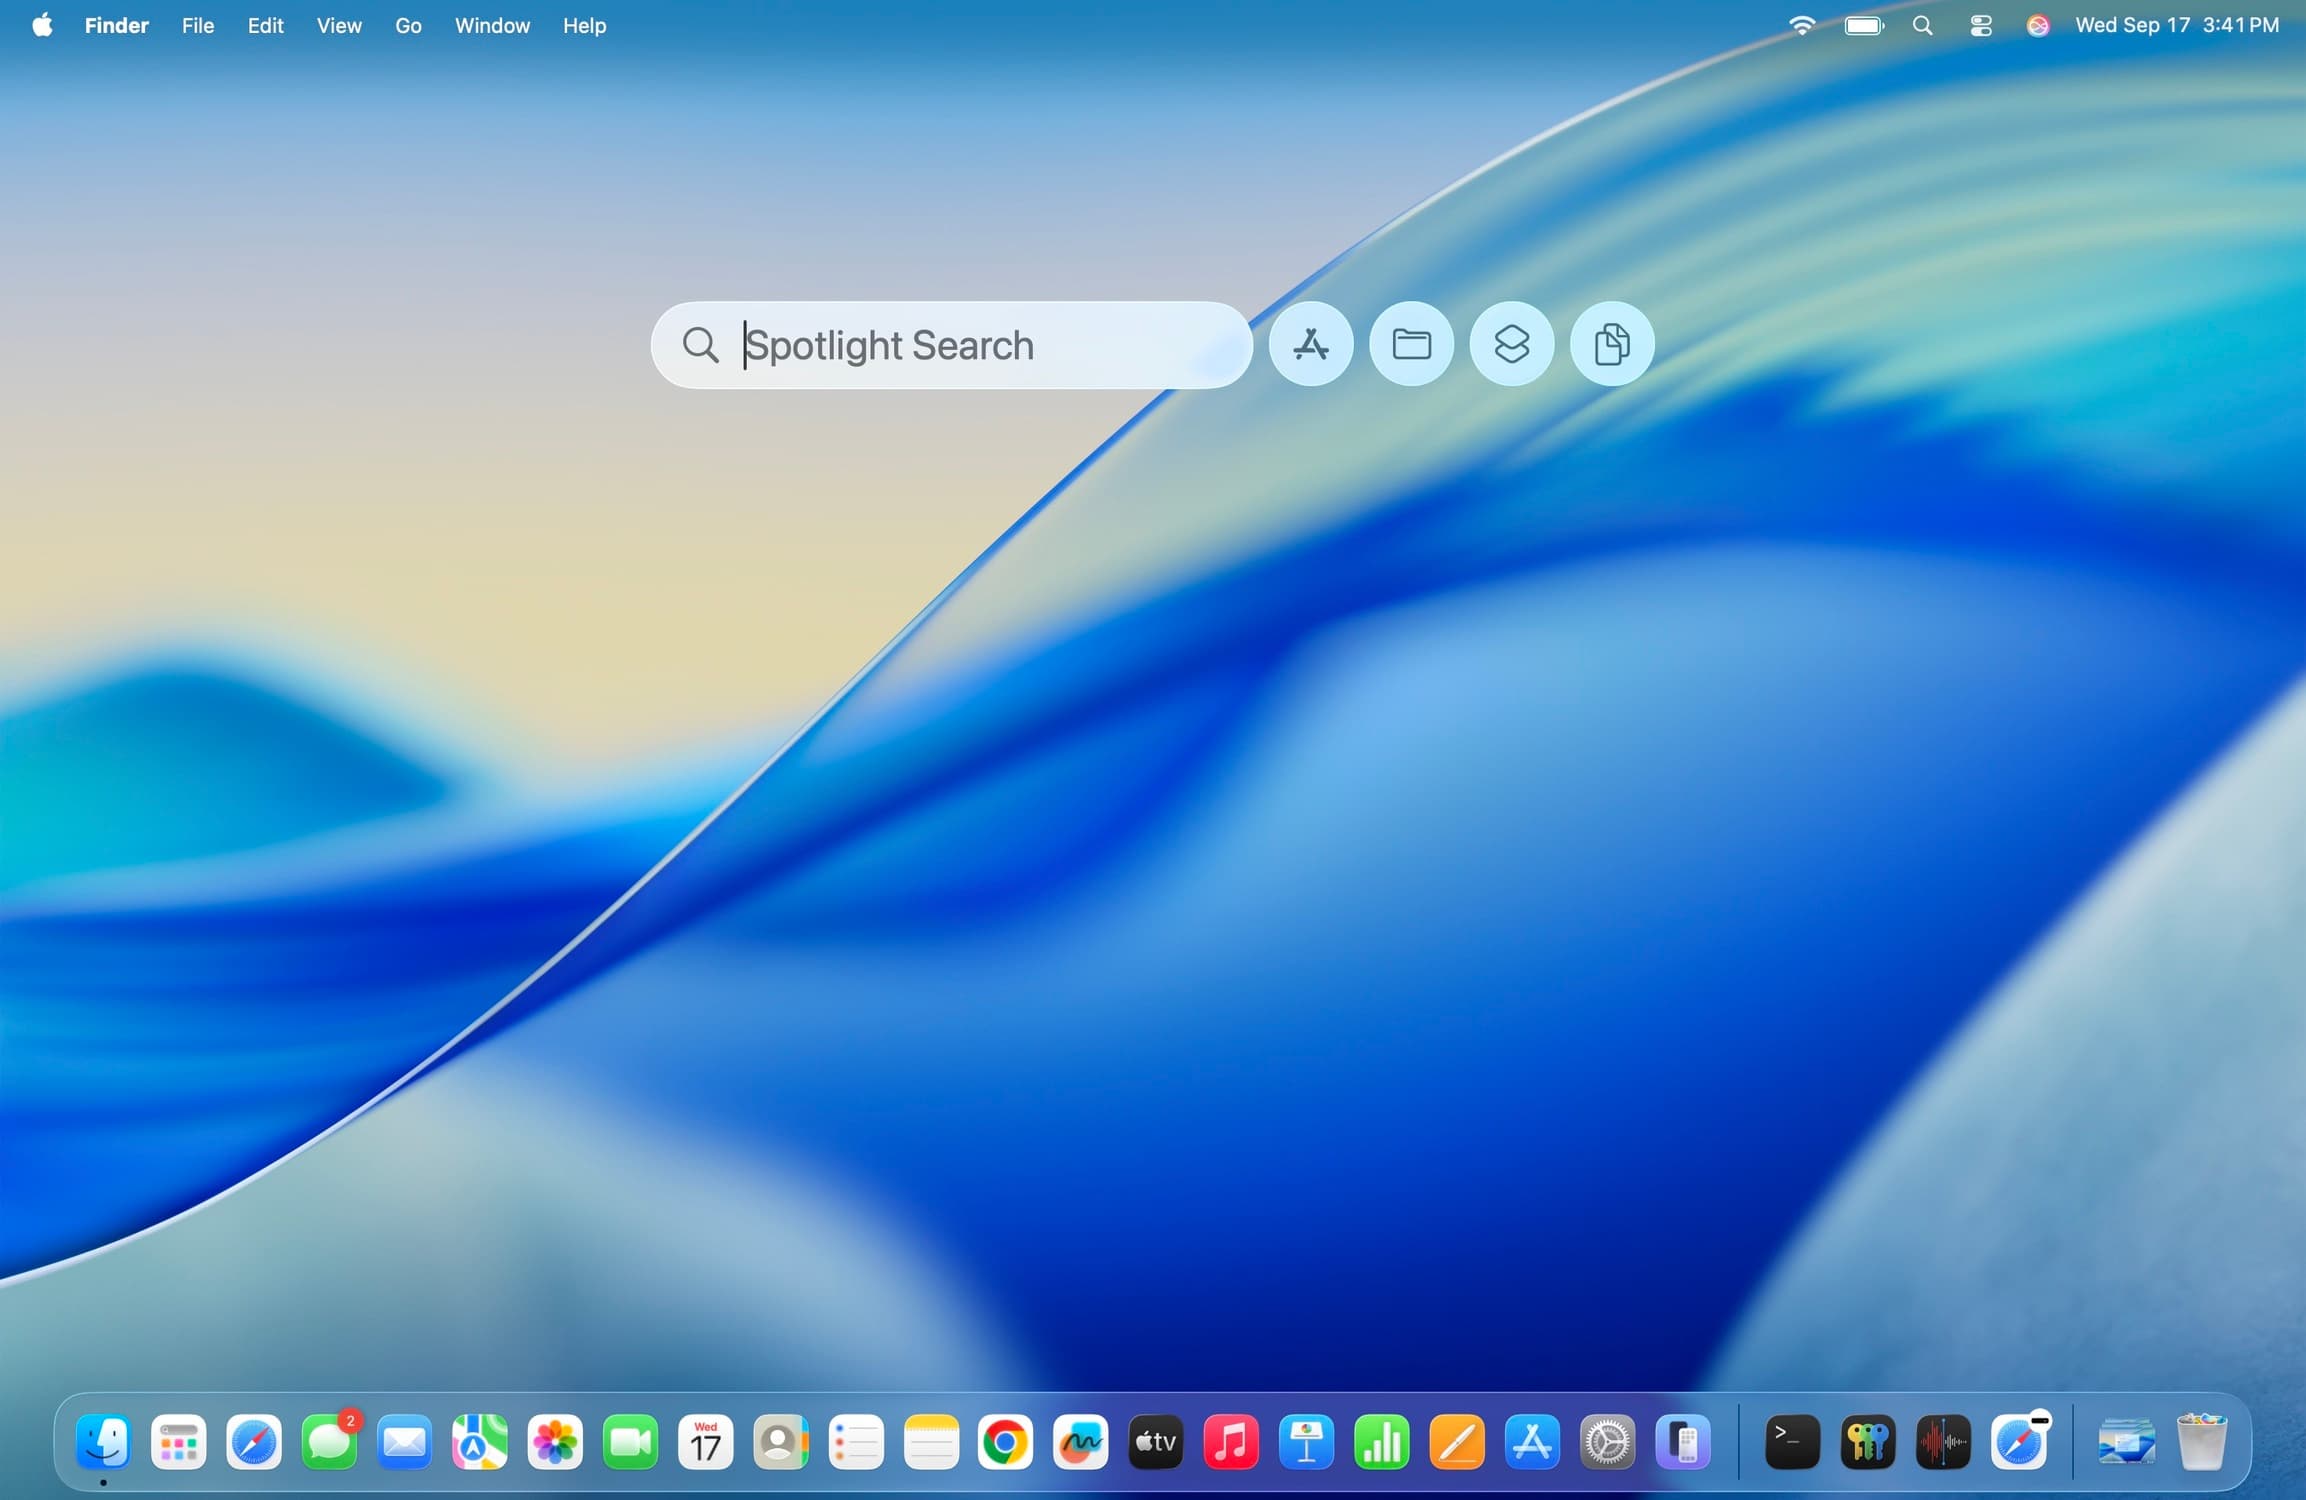The image size is (2306, 1500).
Task: Open the Mail app
Action: 405,1442
